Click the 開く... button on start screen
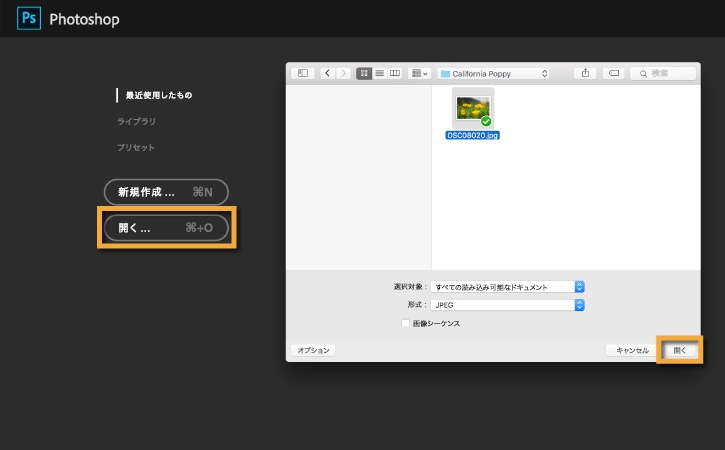Viewport: 725px width, 450px height. (x=166, y=228)
